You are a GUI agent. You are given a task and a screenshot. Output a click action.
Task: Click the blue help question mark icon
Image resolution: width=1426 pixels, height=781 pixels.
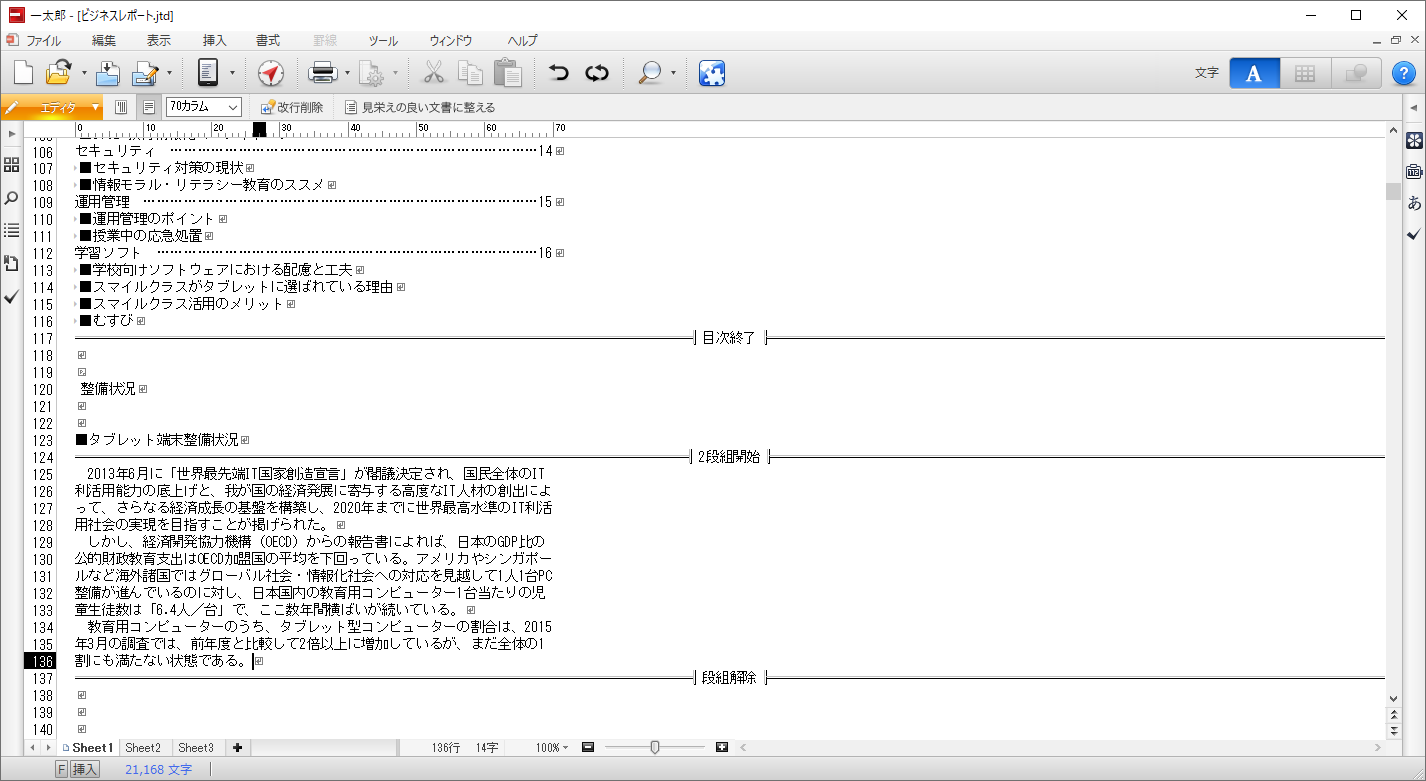pyautogui.click(x=1404, y=73)
